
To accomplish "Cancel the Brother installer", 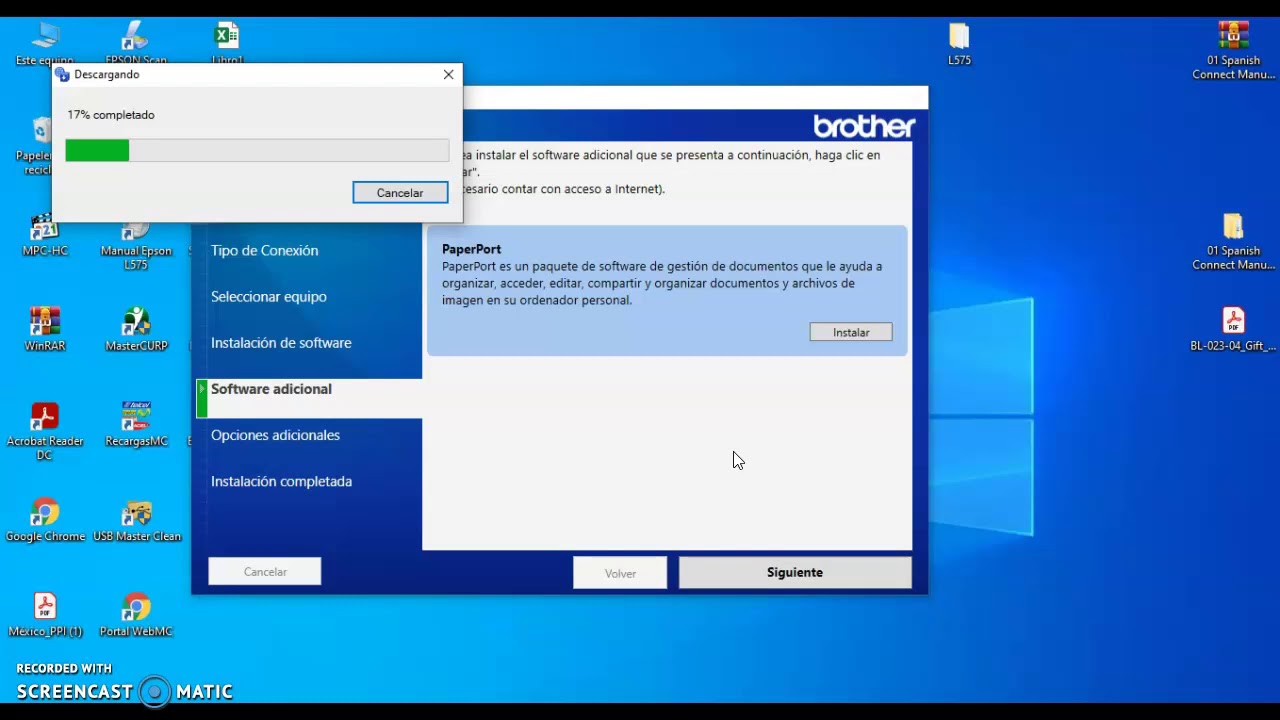I will coord(265,572).
